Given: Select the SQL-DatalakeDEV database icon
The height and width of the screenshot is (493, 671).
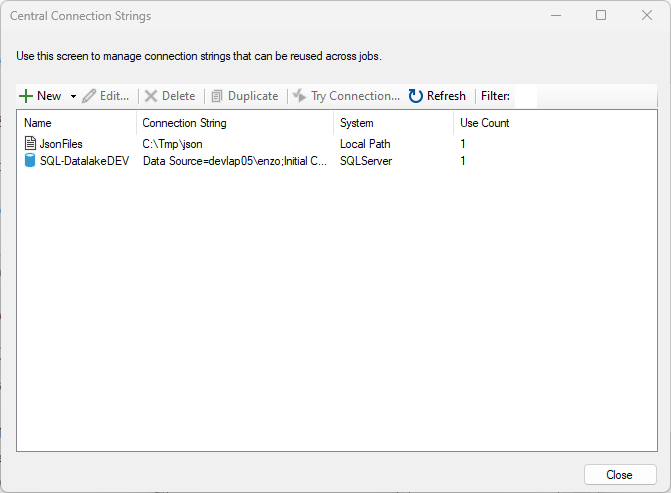Looking at the screenshot, I should click(30, 160).
